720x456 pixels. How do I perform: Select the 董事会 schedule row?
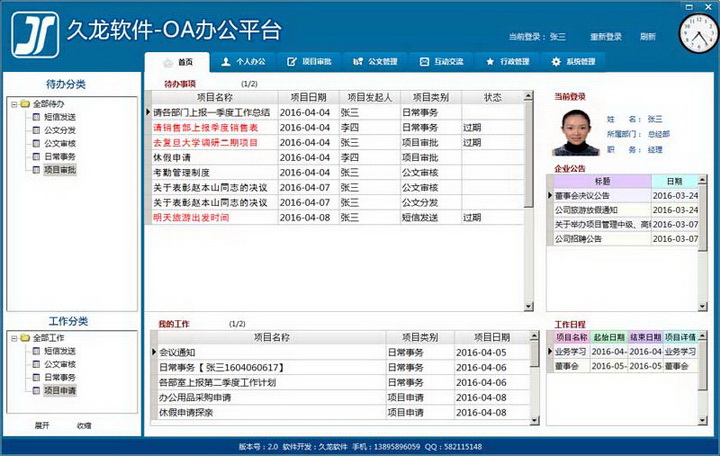[626, 366]
